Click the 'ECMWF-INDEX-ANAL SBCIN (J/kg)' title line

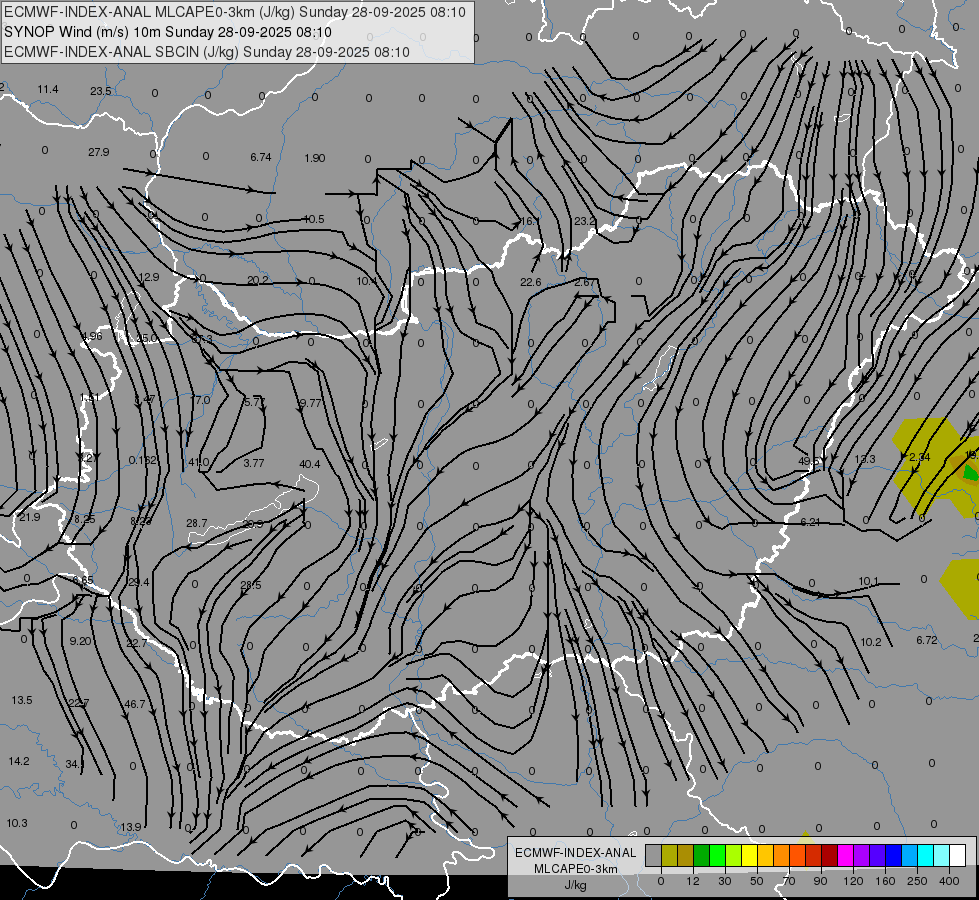pyautogui.click(x=207, y=52)
